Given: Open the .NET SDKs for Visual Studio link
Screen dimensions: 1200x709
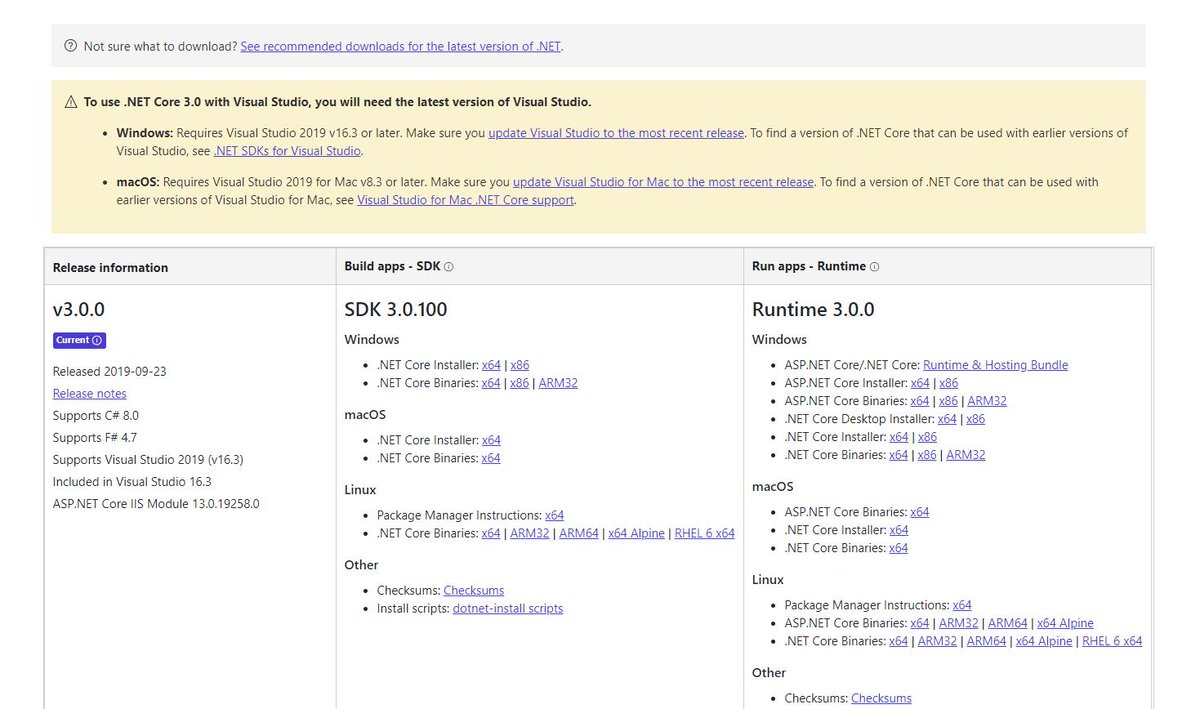Looking at the screenshot, I should [287, 151].
